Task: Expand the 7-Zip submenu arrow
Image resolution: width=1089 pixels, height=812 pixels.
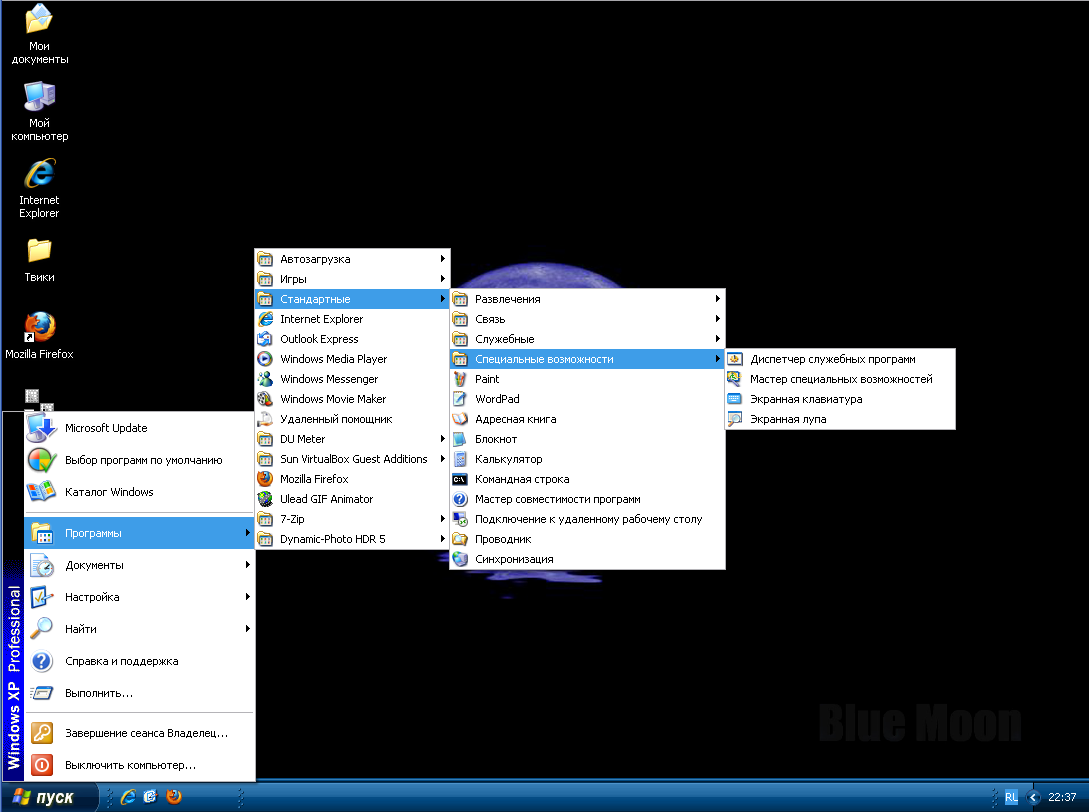Action: 442,519
